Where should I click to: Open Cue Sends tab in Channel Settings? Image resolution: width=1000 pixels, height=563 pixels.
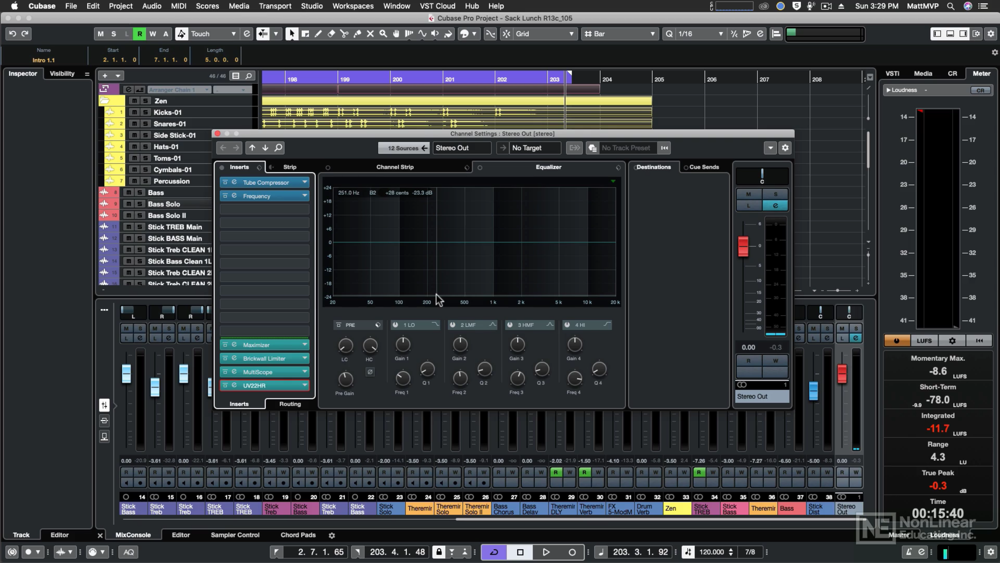[704, 167]
